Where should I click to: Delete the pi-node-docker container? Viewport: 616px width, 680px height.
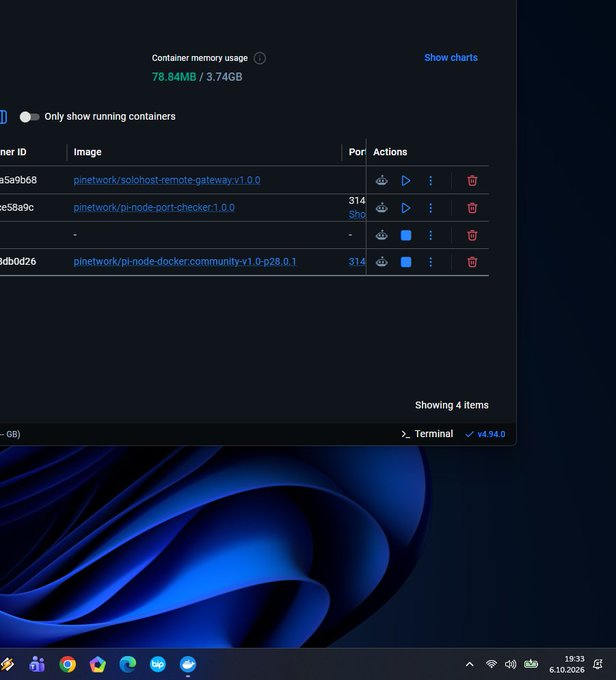click(472, 262)
